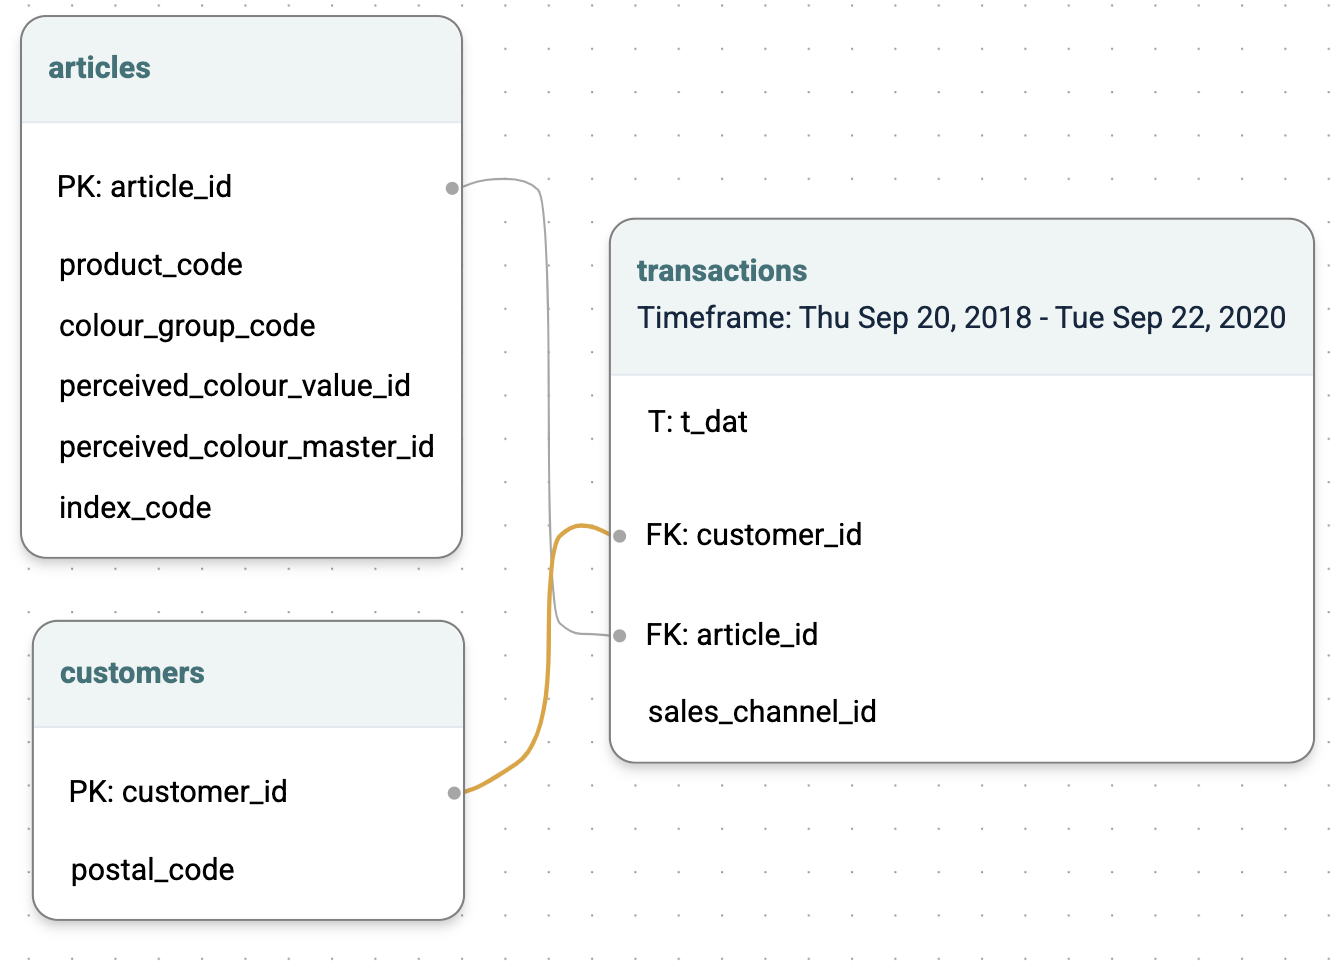The width and height of the screenshot is (1340, 968).
Task: Select the perceived_colour_master_id column
Action: pyautogui.click(x=247, y=447)
